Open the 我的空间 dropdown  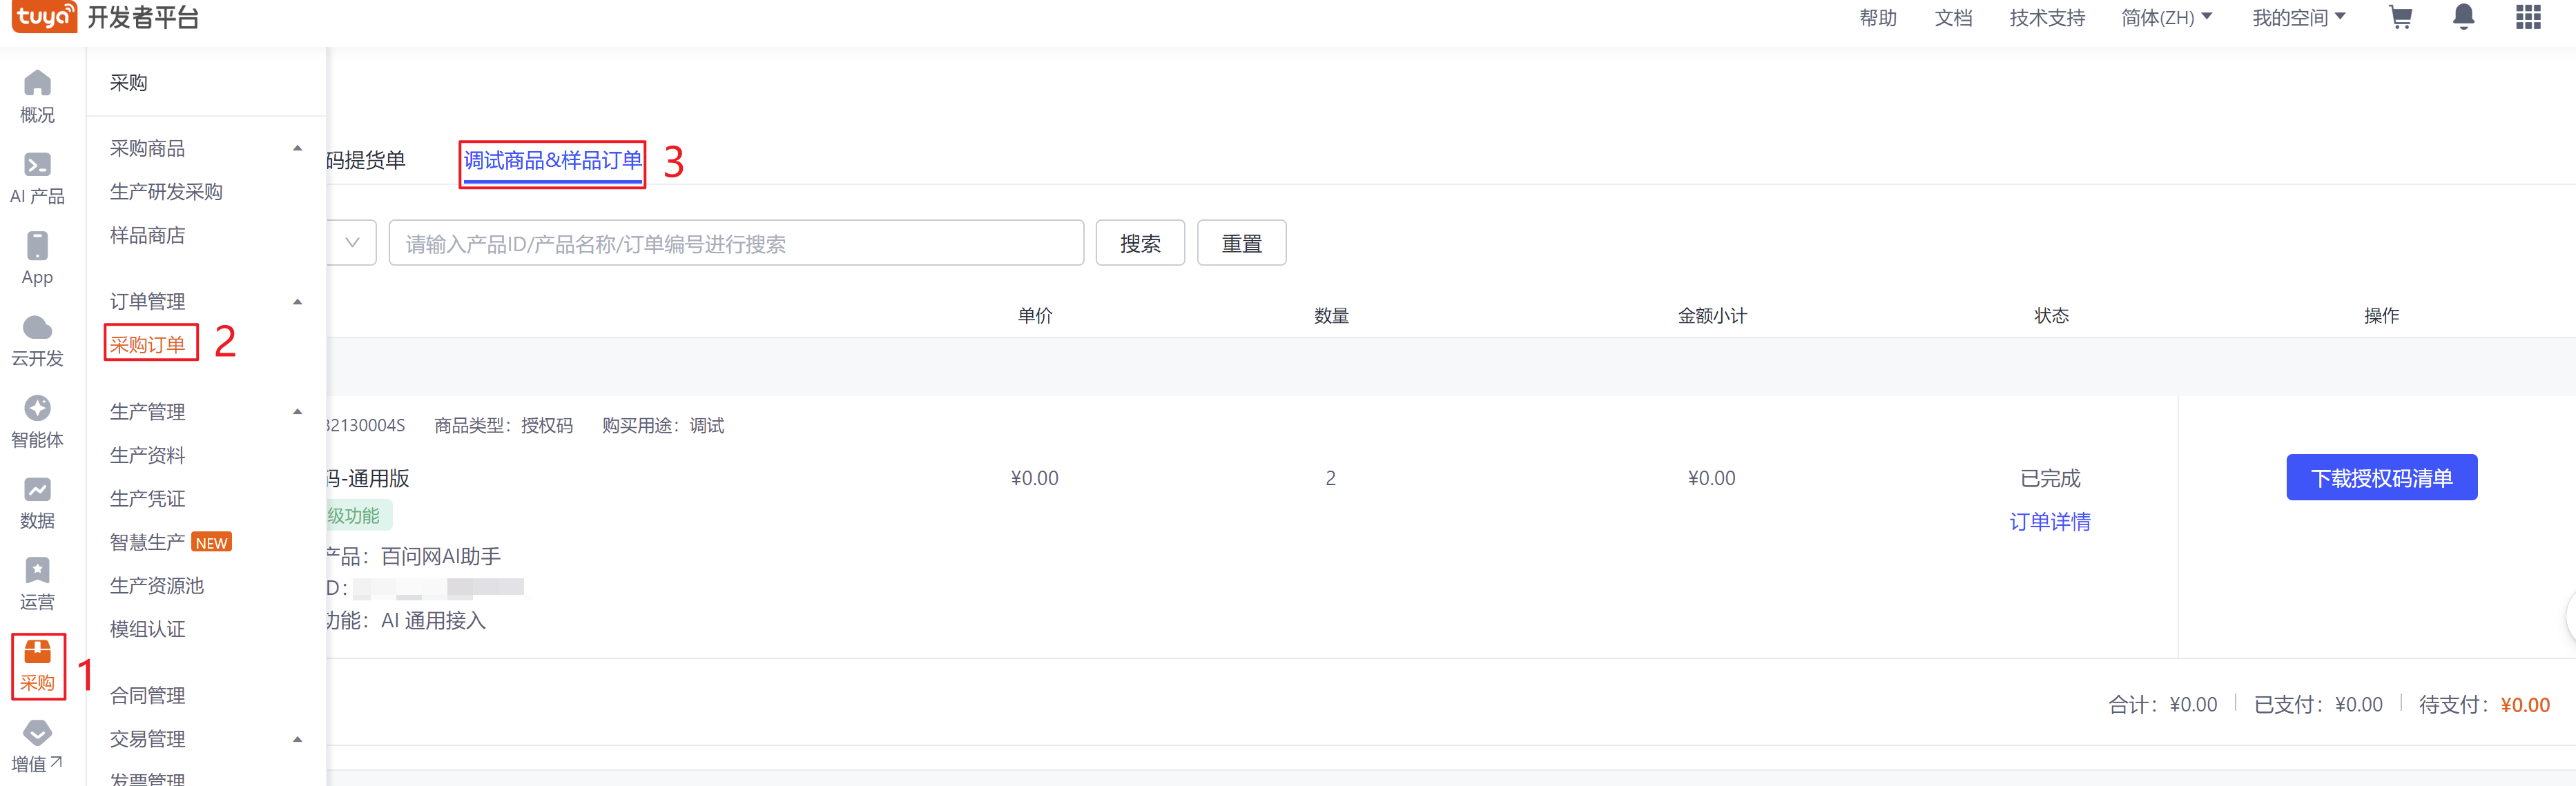(2298, 18)
